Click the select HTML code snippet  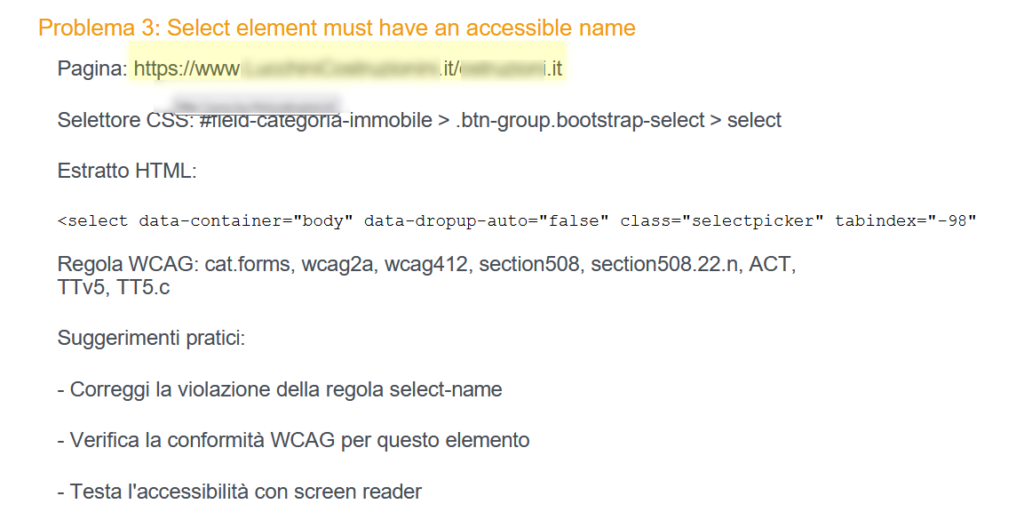(x=517, y=221)
